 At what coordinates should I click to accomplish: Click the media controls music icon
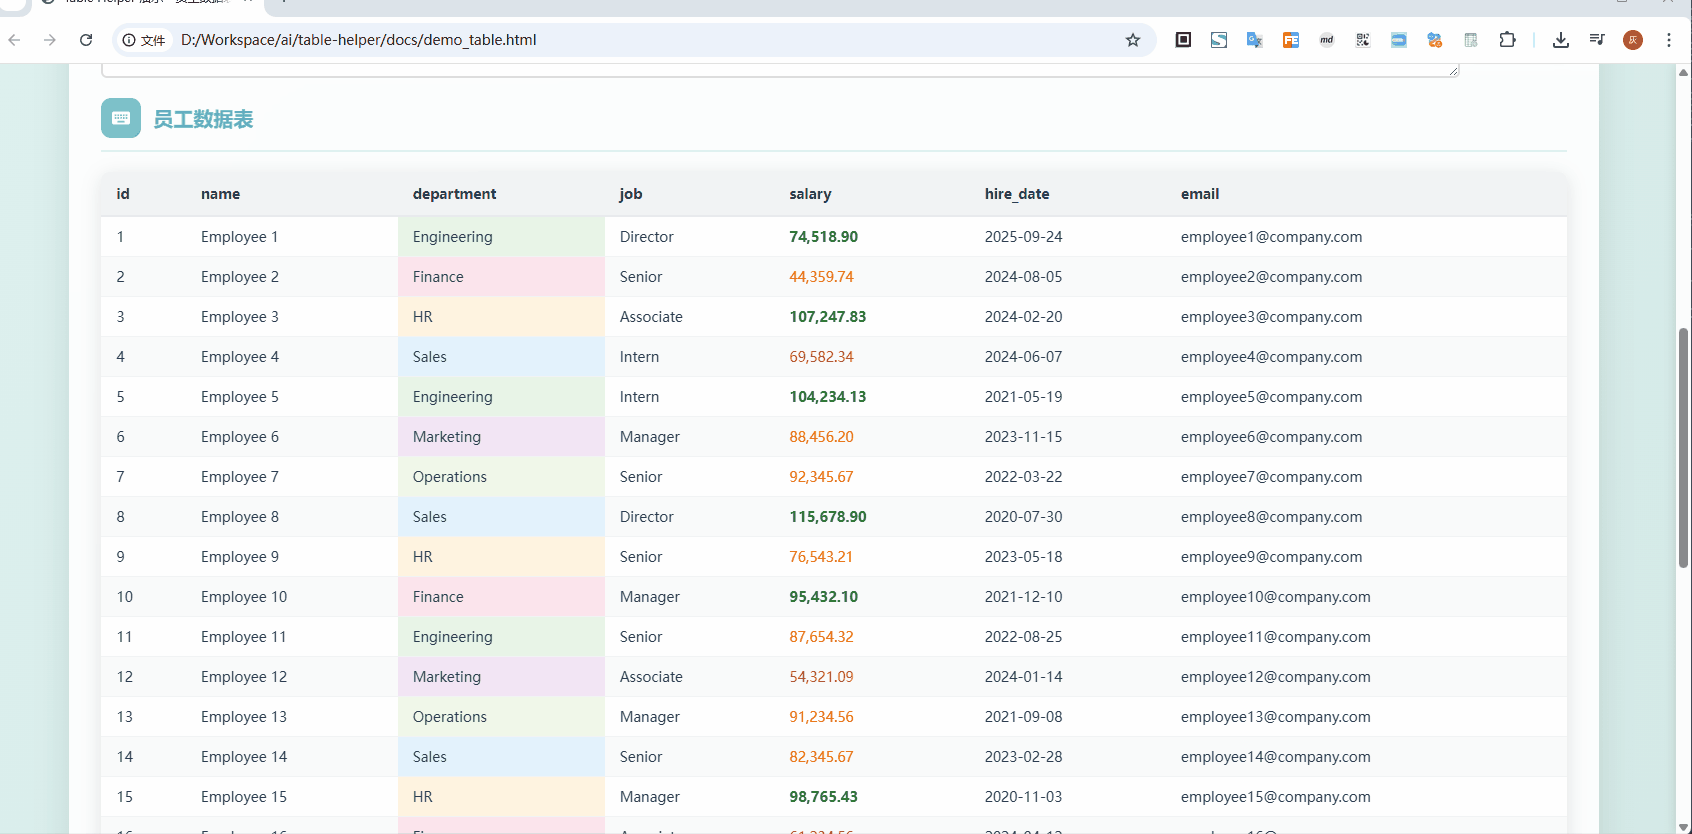[1597, 40]
